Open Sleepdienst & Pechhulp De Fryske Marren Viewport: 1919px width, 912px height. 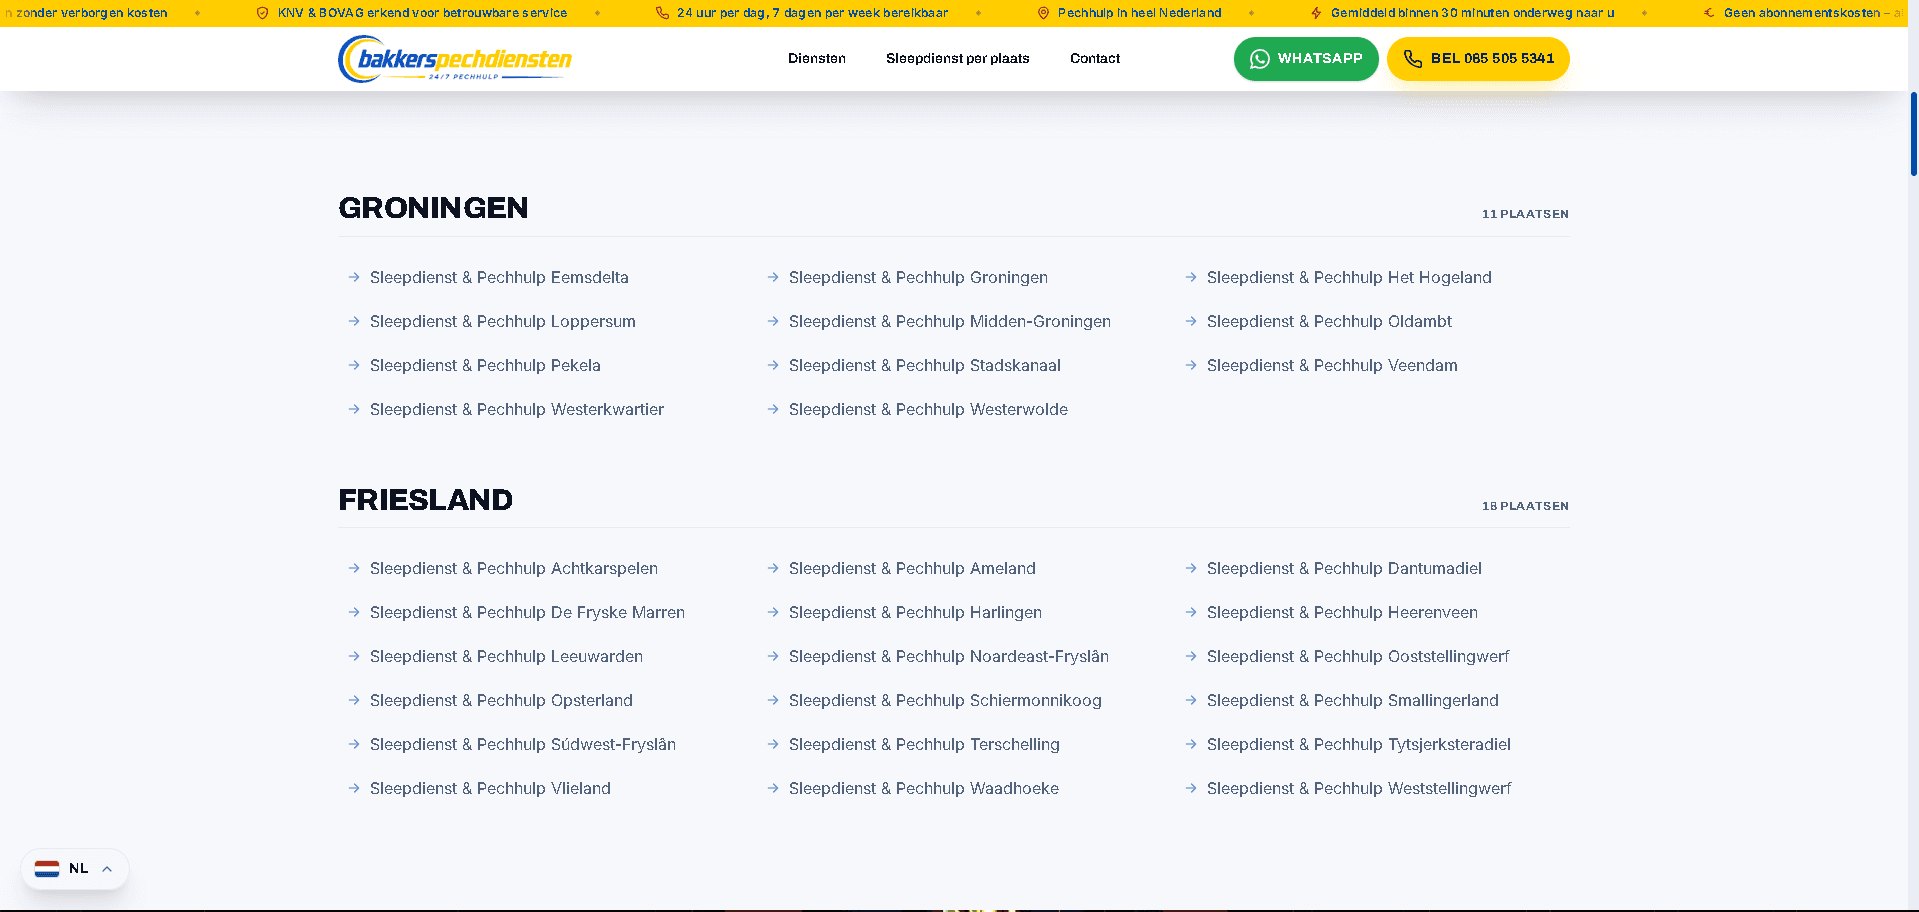(x=527, y=612)
